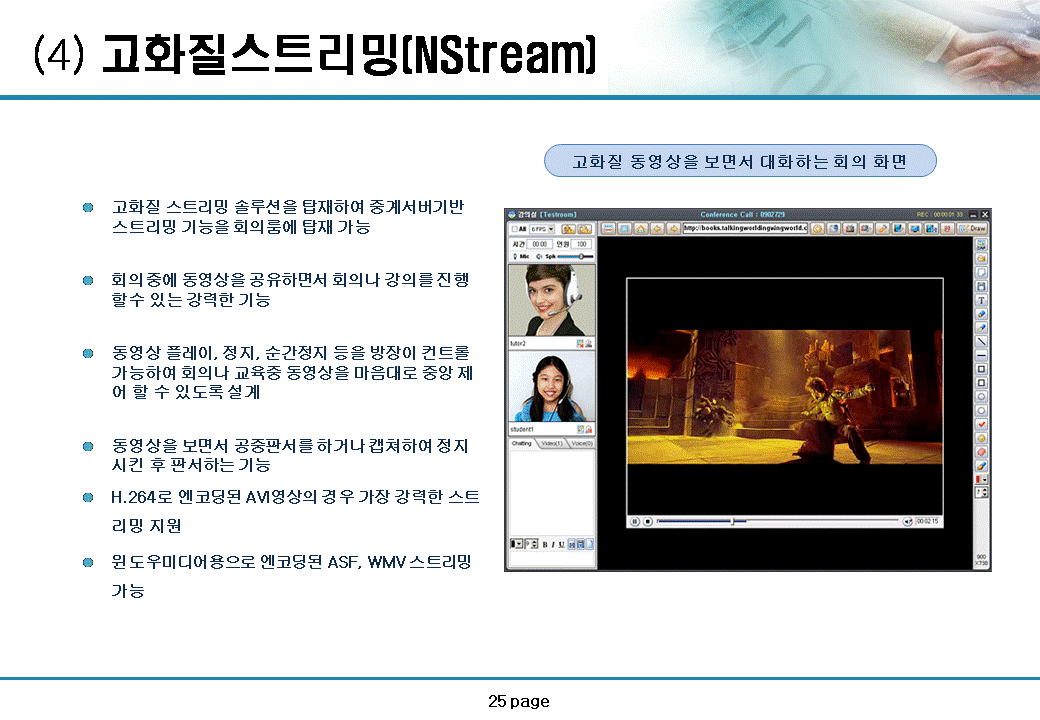The image size is (1040, 720).
Task: Click the fullscreen view toolbar icon
Action: point(624,229)
